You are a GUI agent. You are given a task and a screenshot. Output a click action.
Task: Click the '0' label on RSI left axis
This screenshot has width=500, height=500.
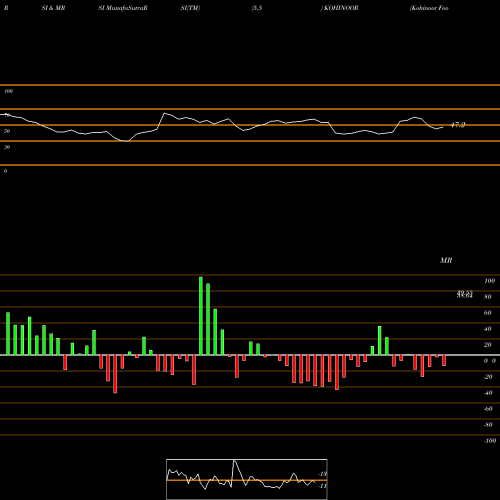click(5, 171)
